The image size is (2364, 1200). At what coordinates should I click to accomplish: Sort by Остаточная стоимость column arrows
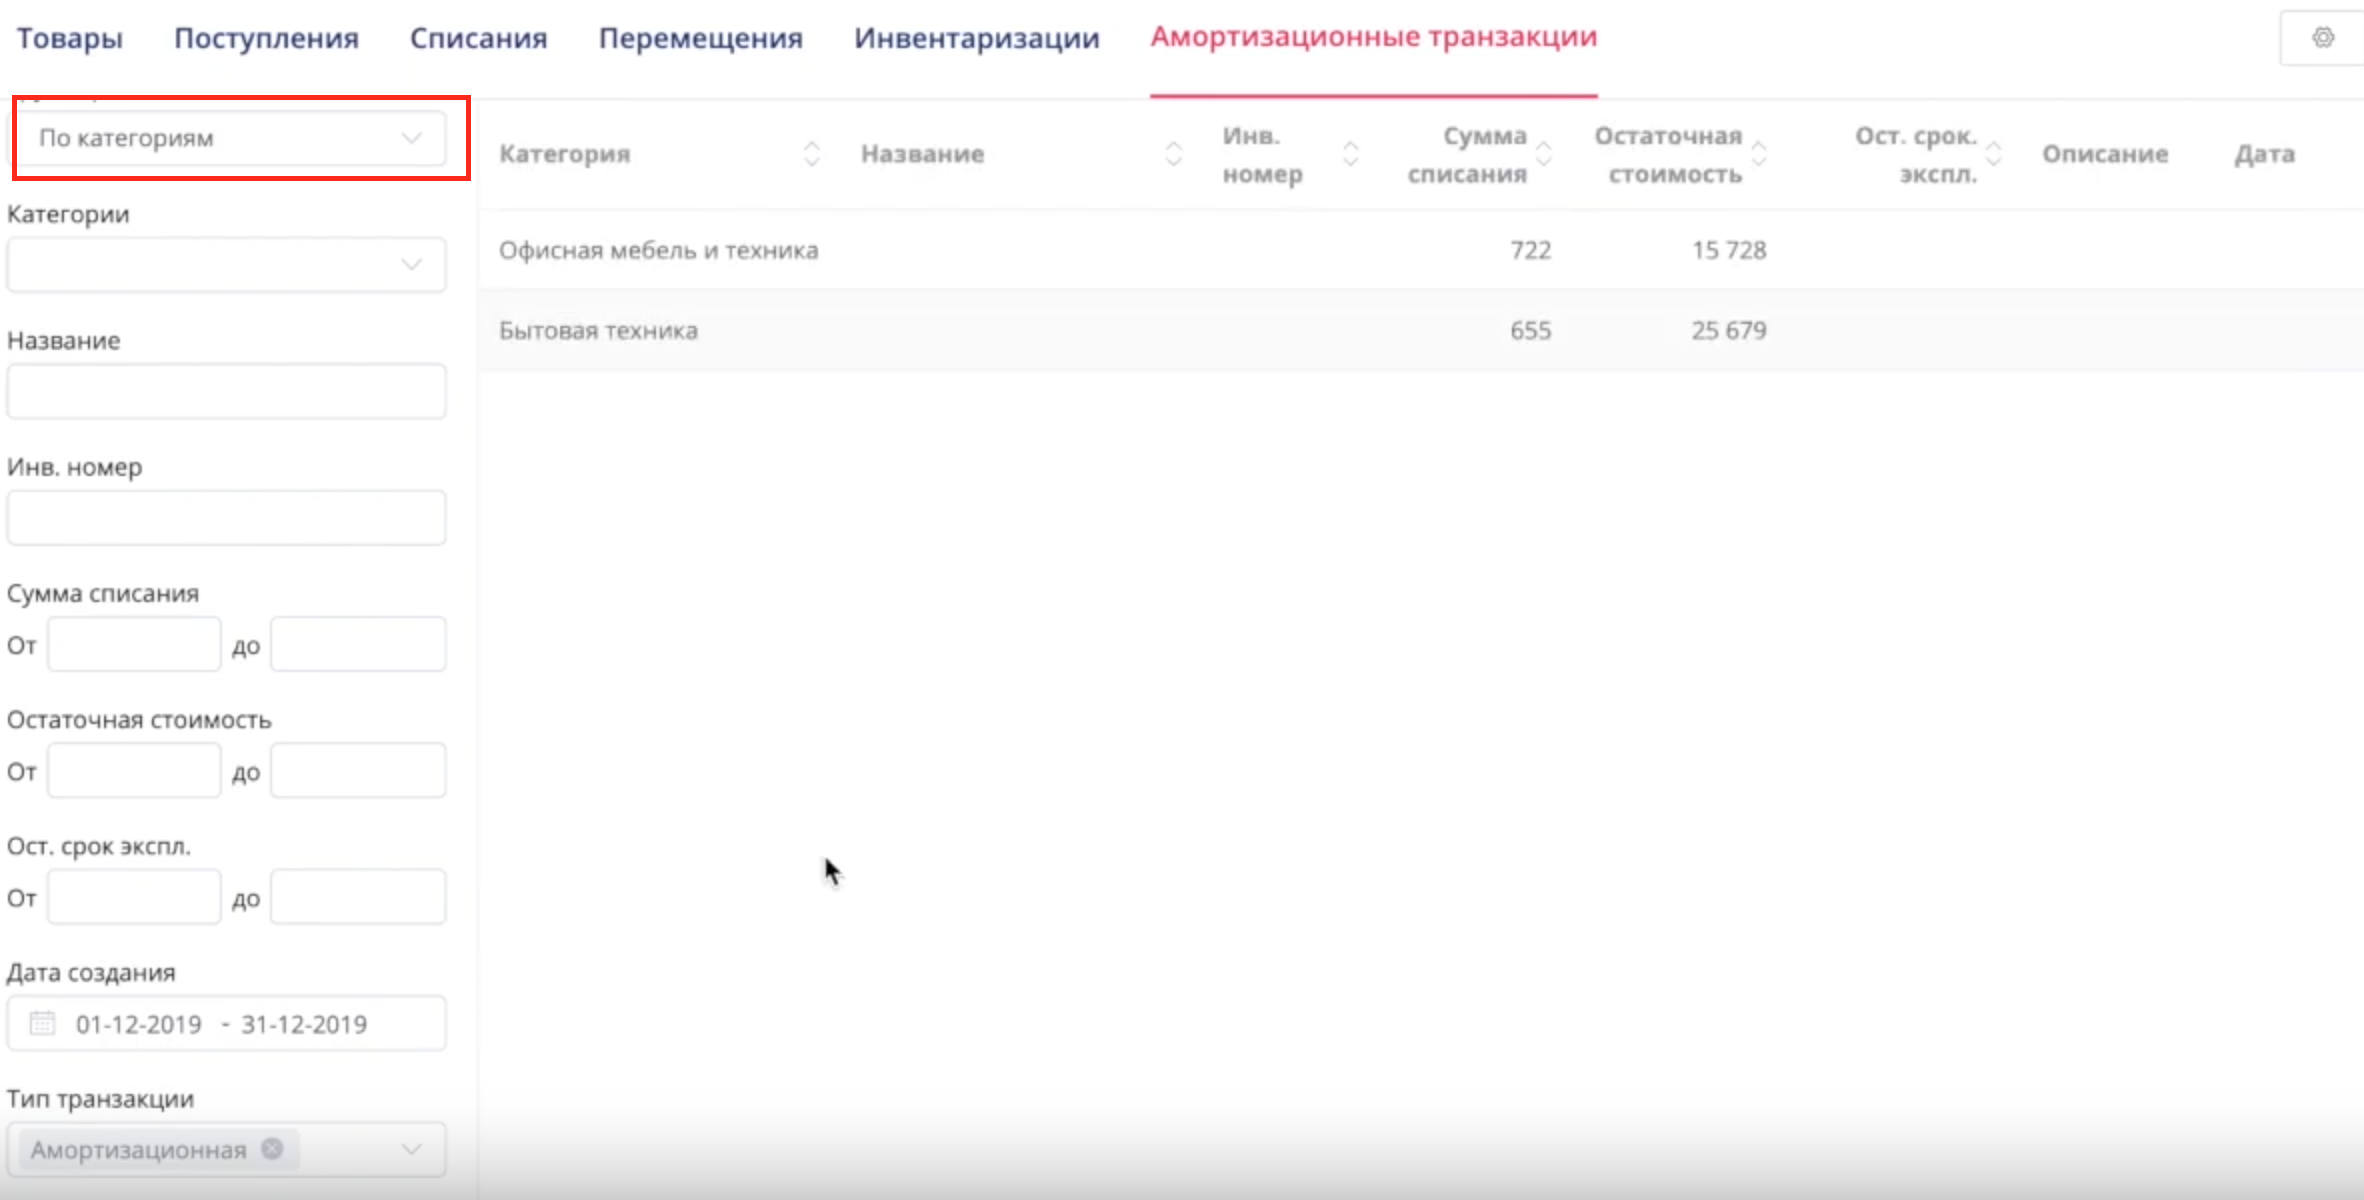point(1759,154)
